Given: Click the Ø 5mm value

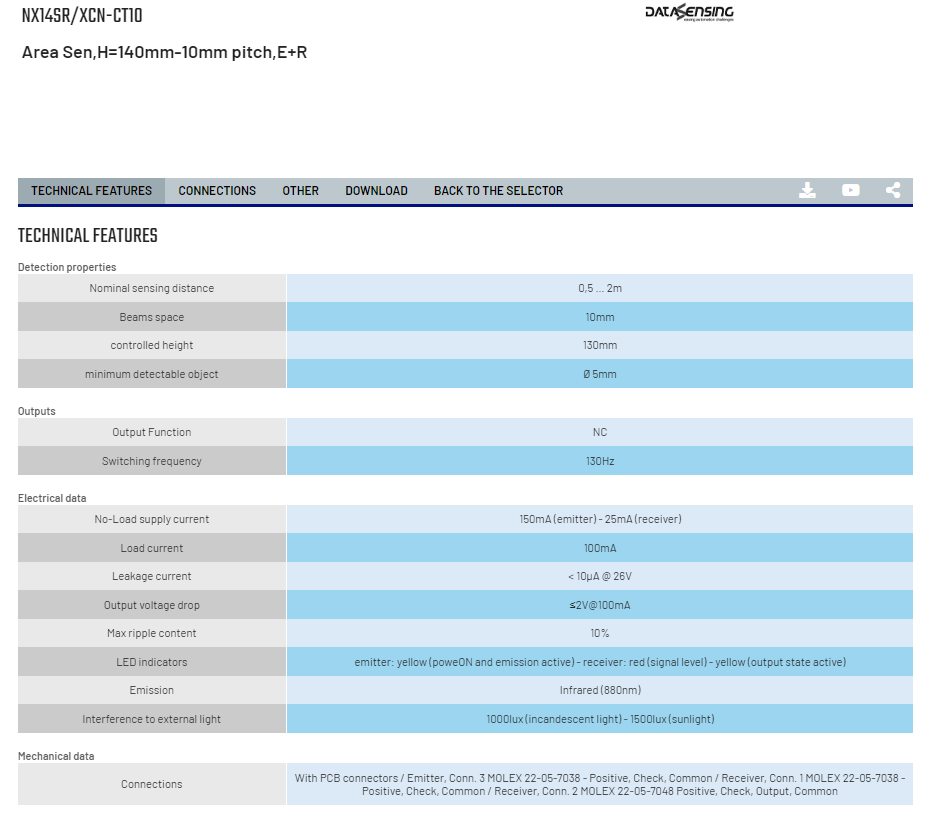Looking at the screenshot, I should 600,374.
